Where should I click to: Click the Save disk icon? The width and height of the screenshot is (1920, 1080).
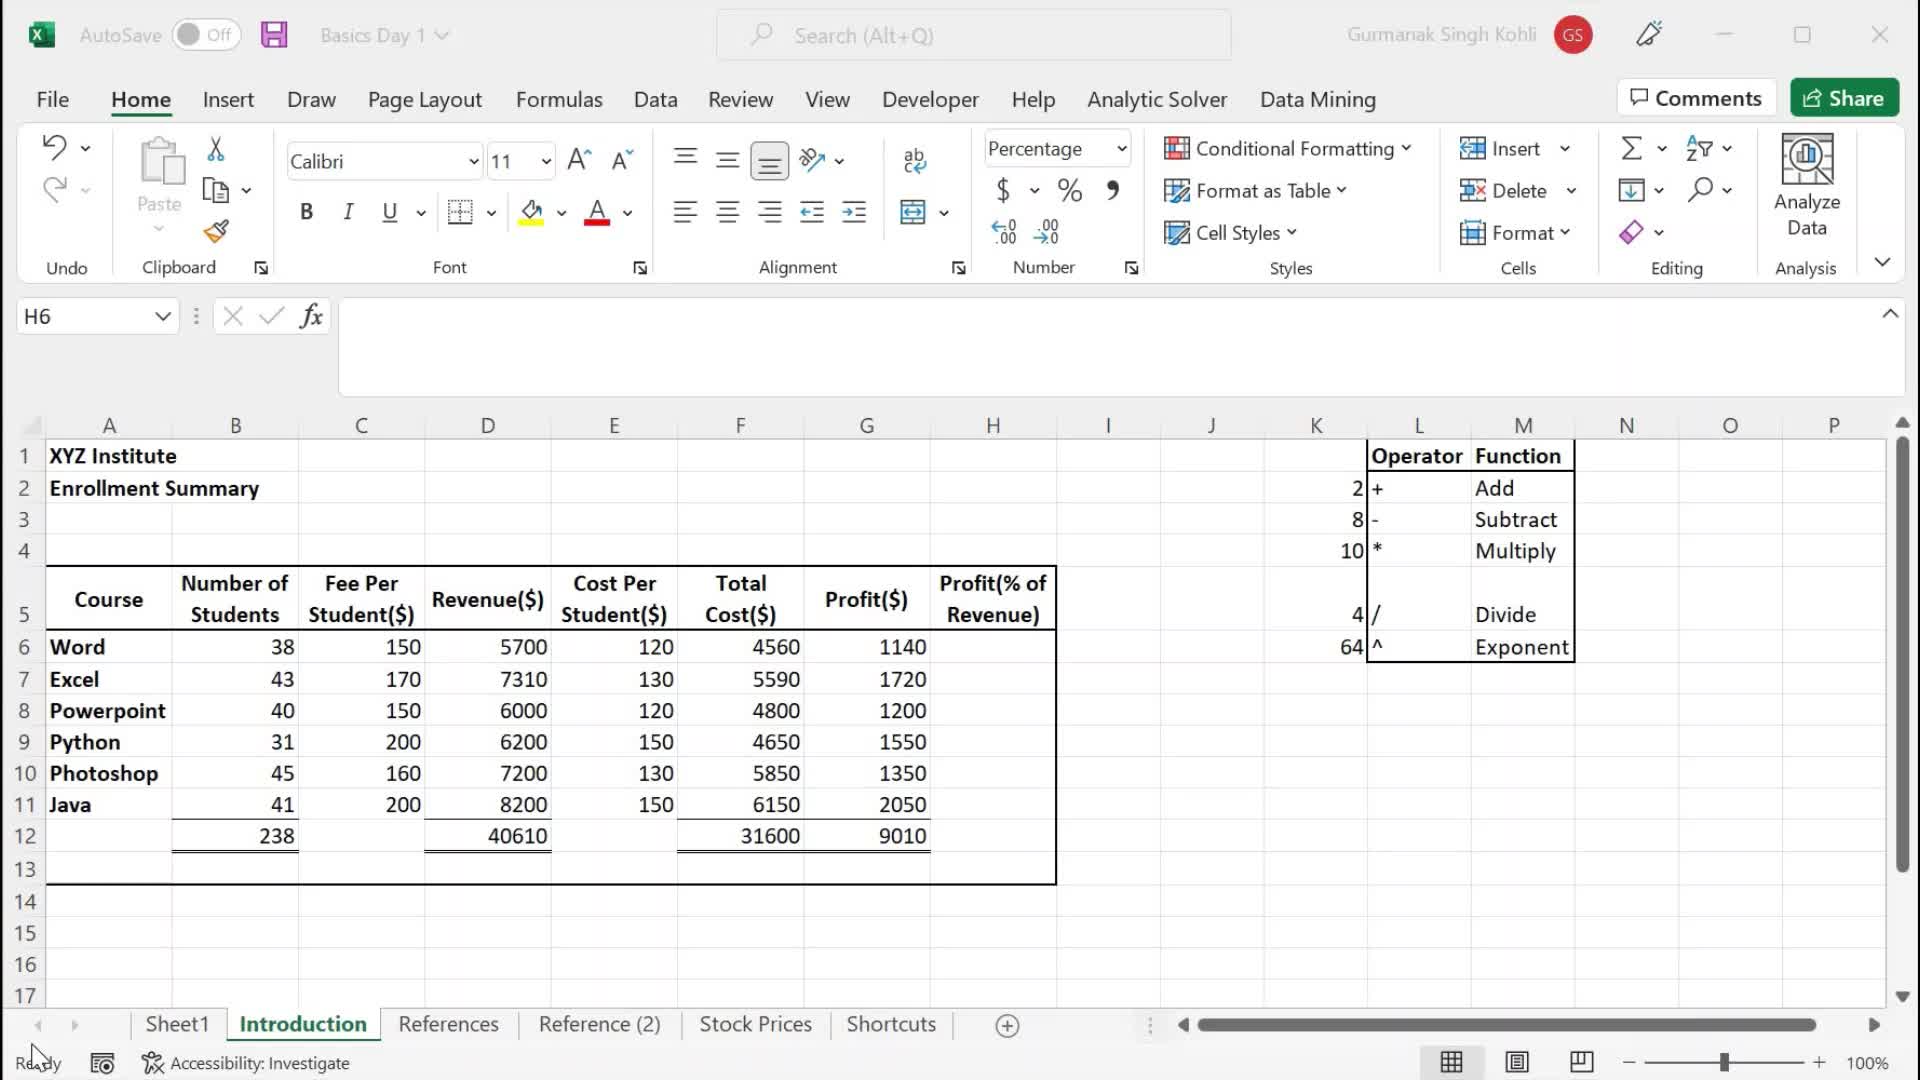(x=274, y=35)
